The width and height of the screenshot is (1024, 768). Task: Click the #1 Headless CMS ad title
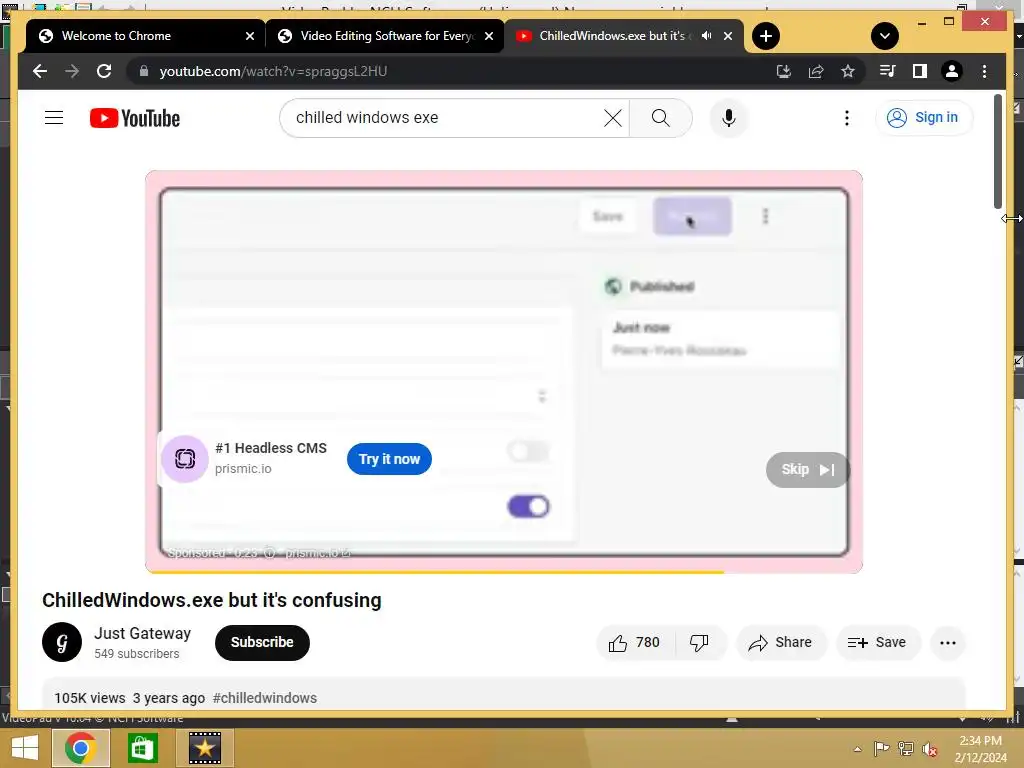271,448
